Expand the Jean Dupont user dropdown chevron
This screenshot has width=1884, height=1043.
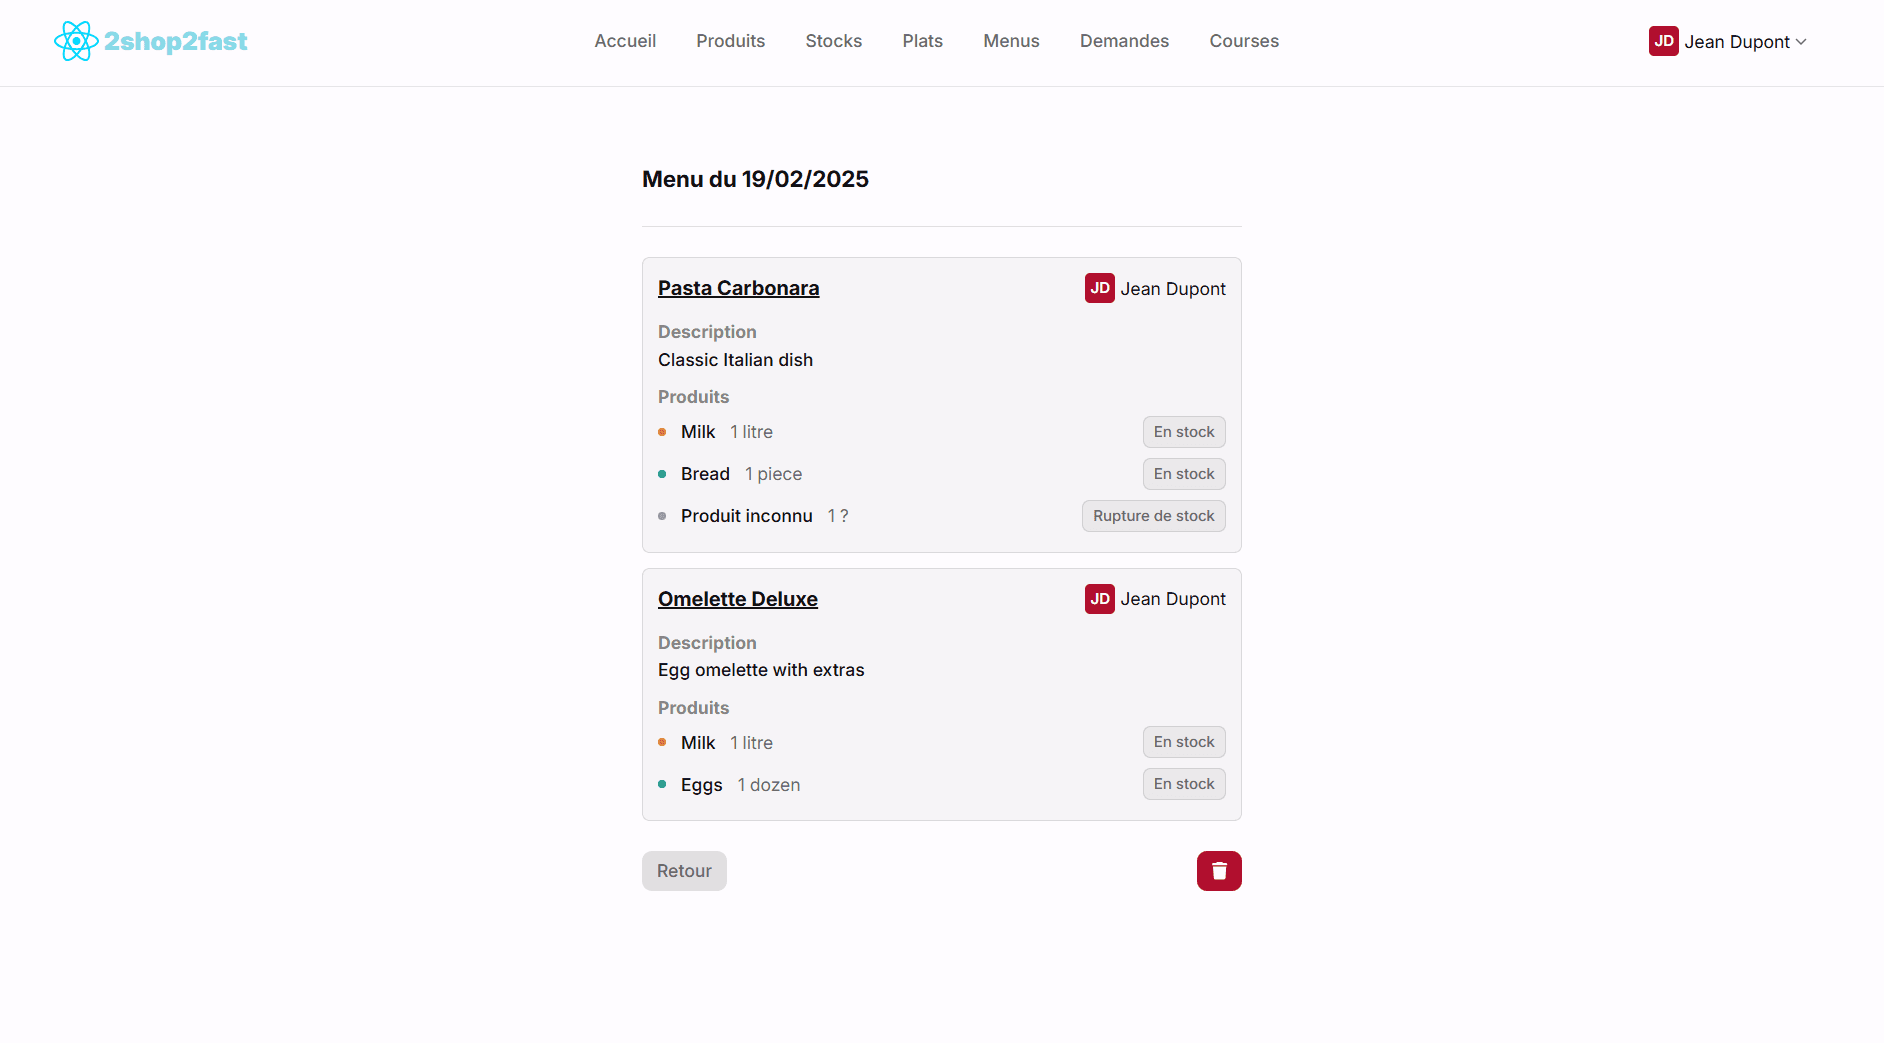pyautogui.click(x=1801, y=42)
